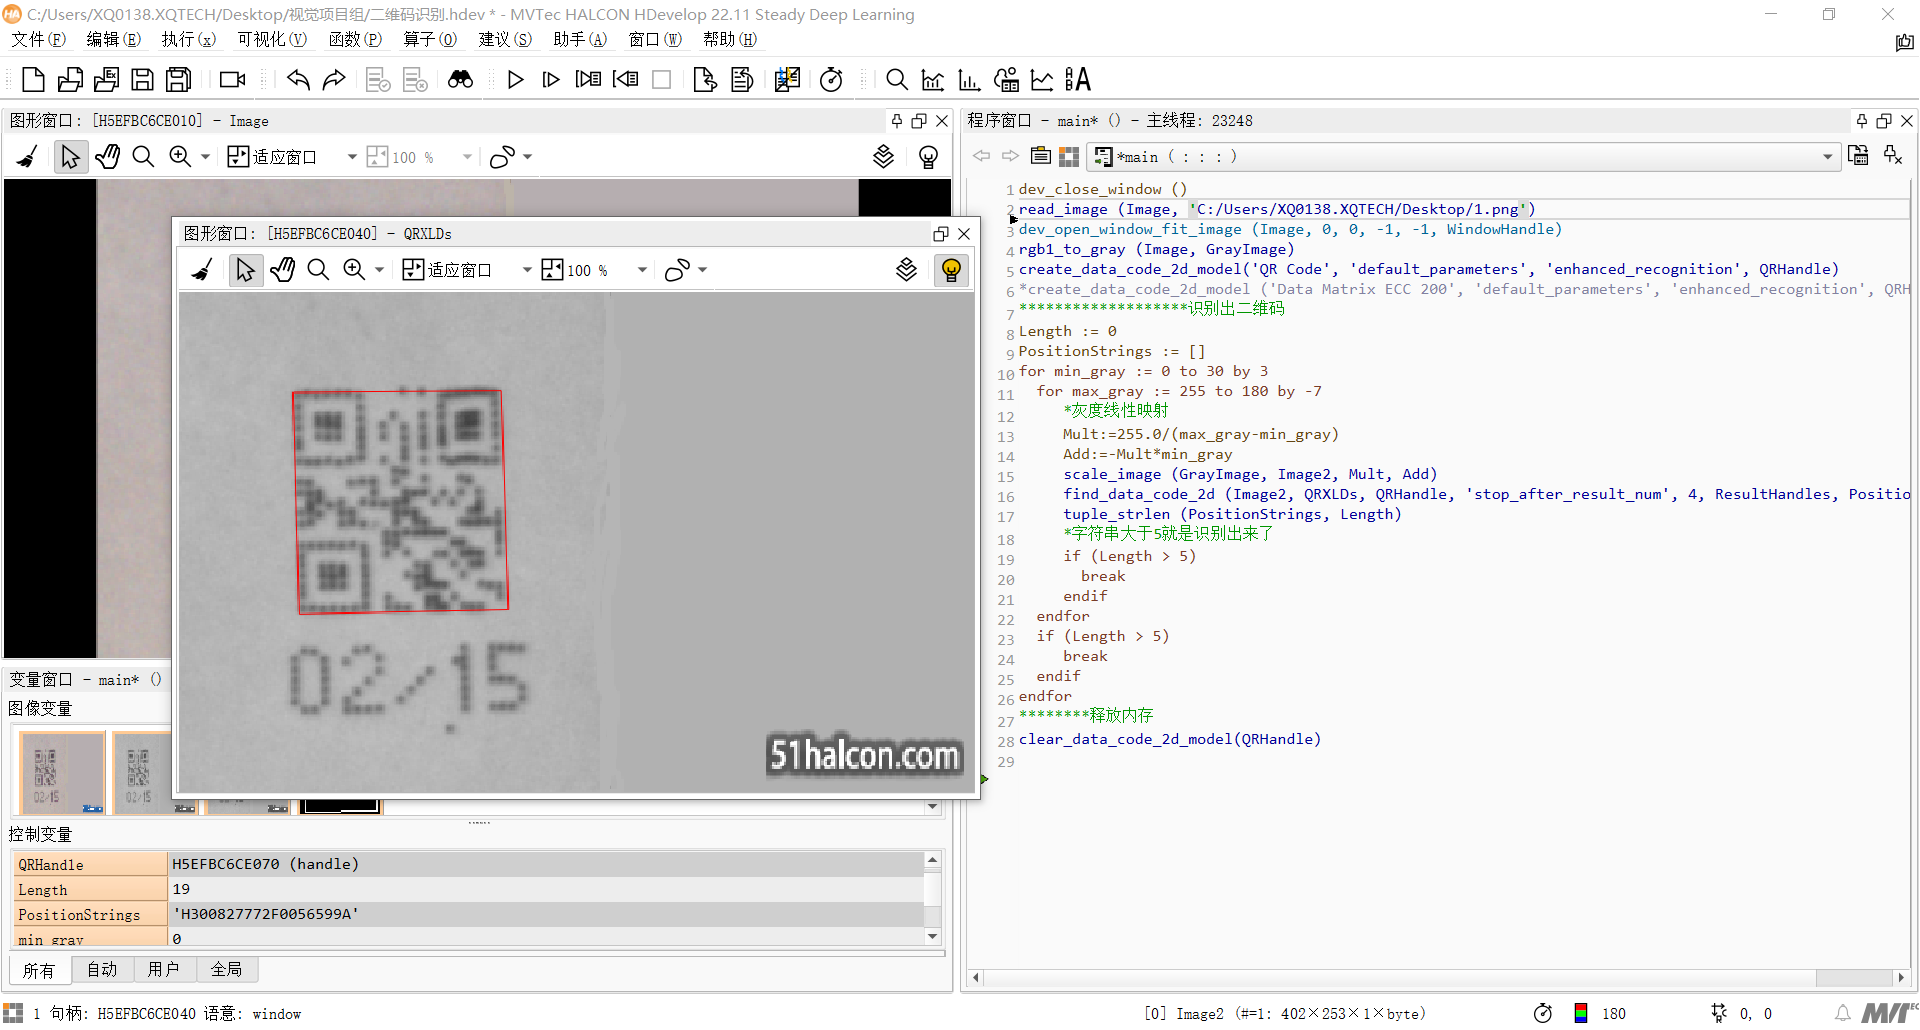Save the program with the floppy disk icon
Screen dimensions: 1920x1030
(x=142, y=80)
